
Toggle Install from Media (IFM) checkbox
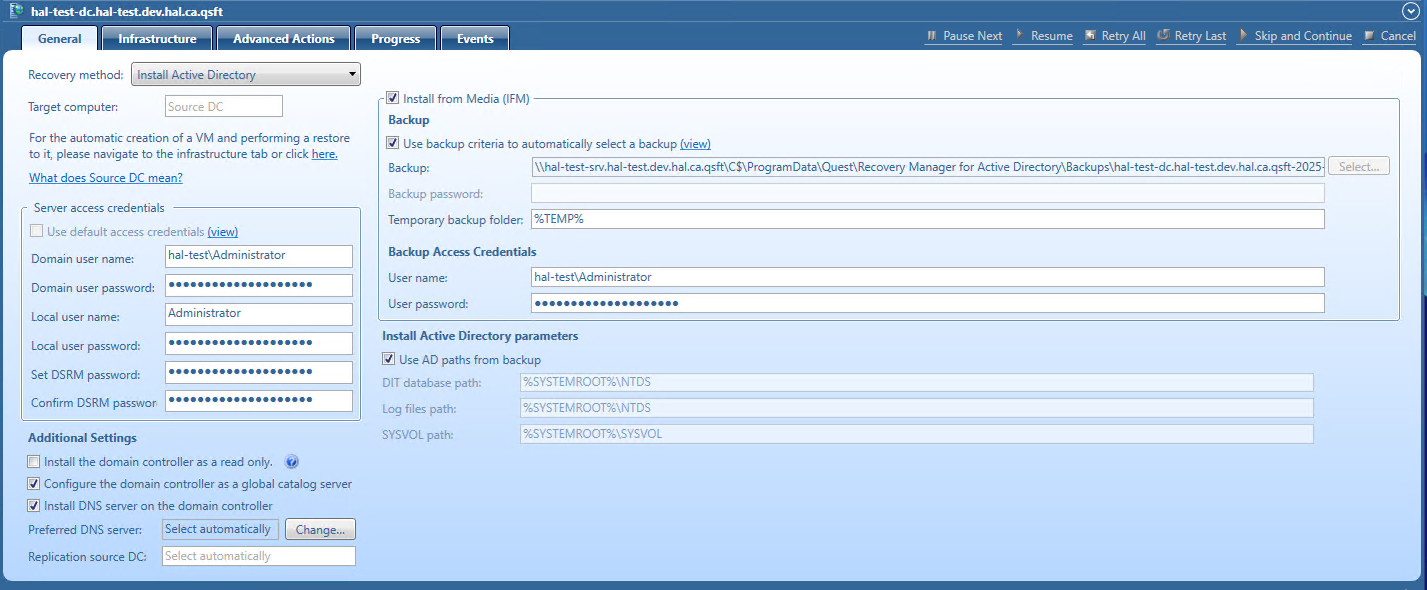pyautogui.click(x=392, y=98)
